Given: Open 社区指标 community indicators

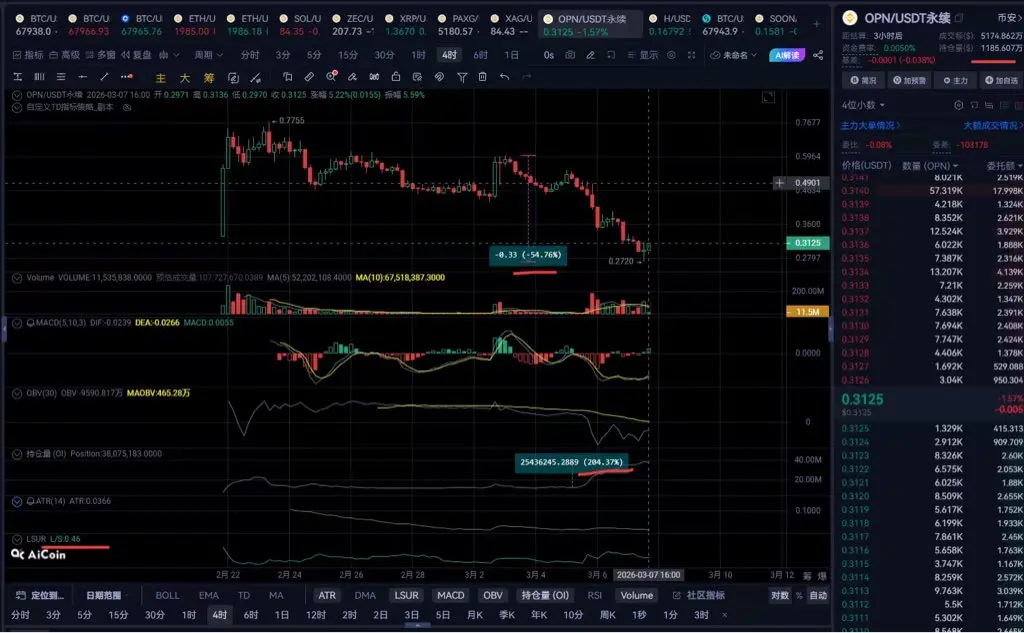Looking at the screenshot, I should [699, 596].
